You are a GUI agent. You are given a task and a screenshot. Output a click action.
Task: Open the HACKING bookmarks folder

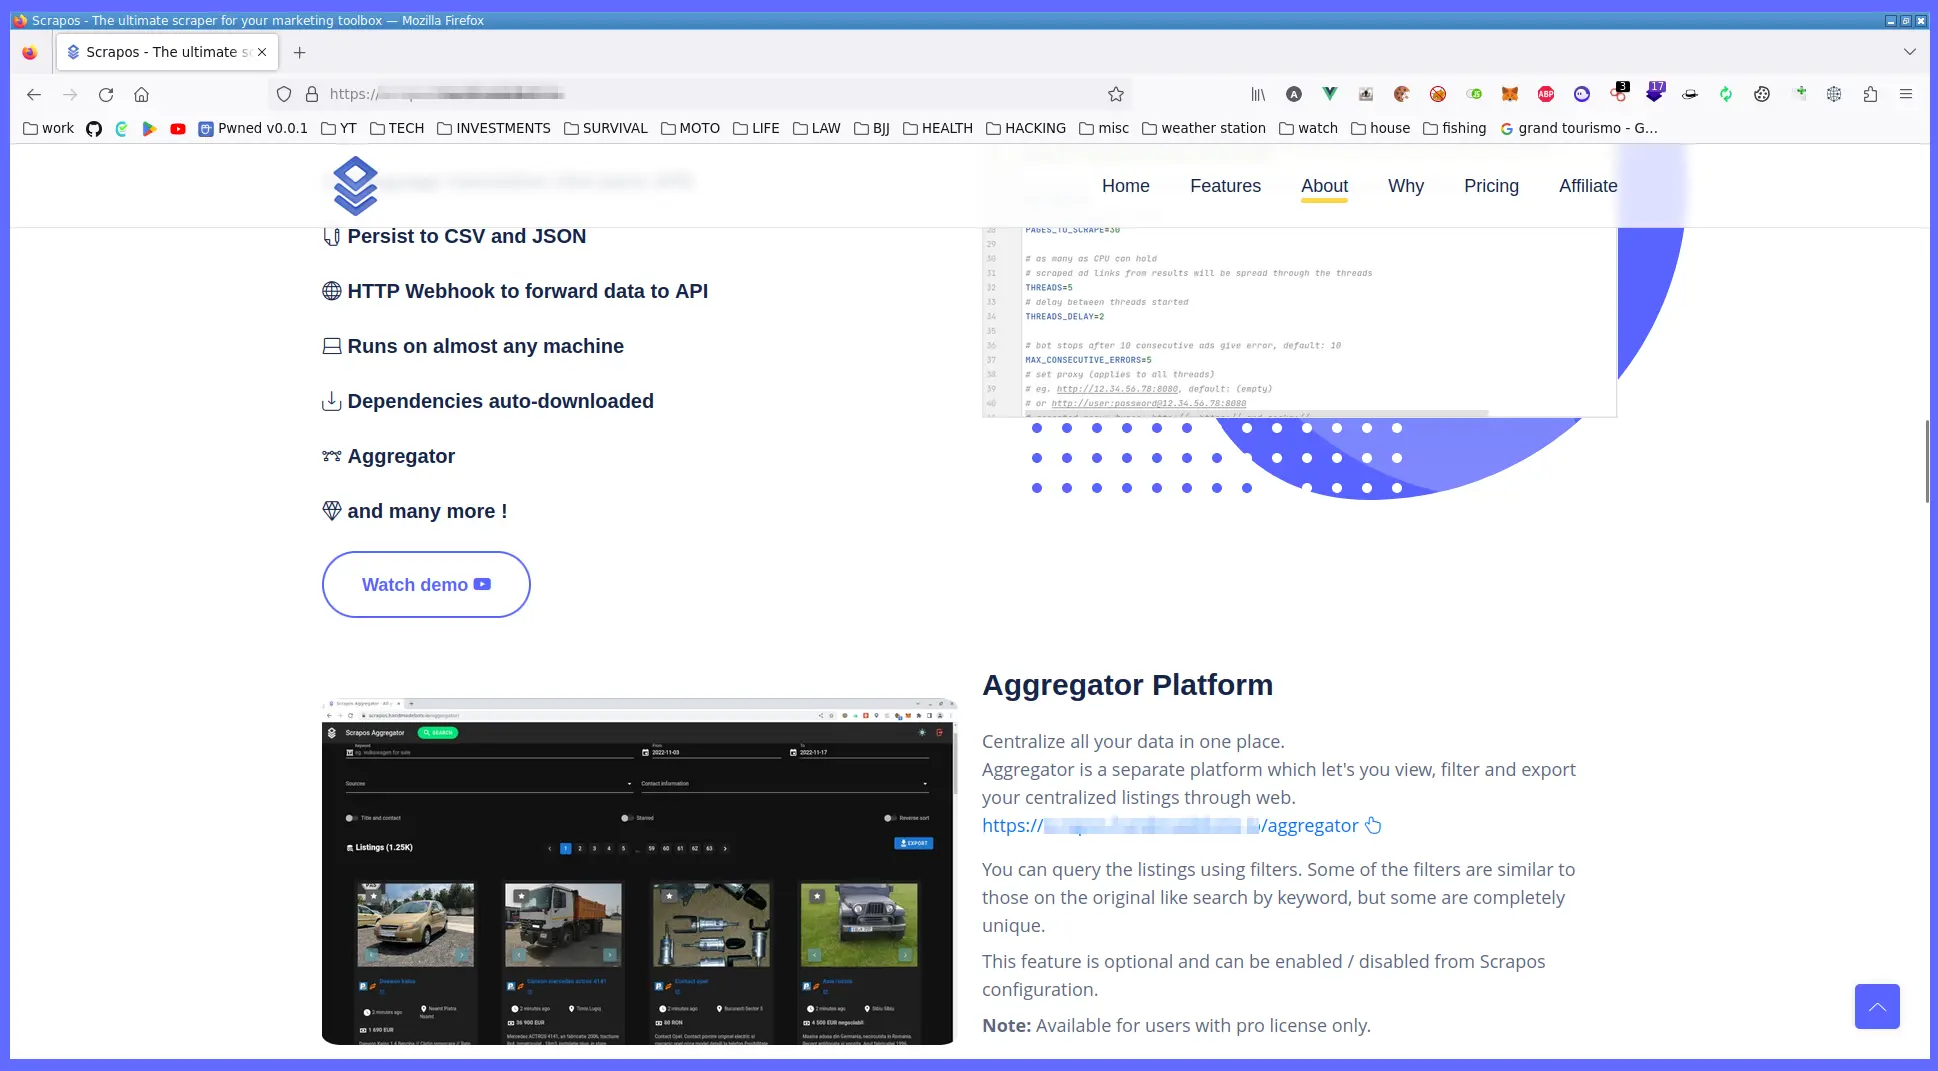(x=1026, y=128)
